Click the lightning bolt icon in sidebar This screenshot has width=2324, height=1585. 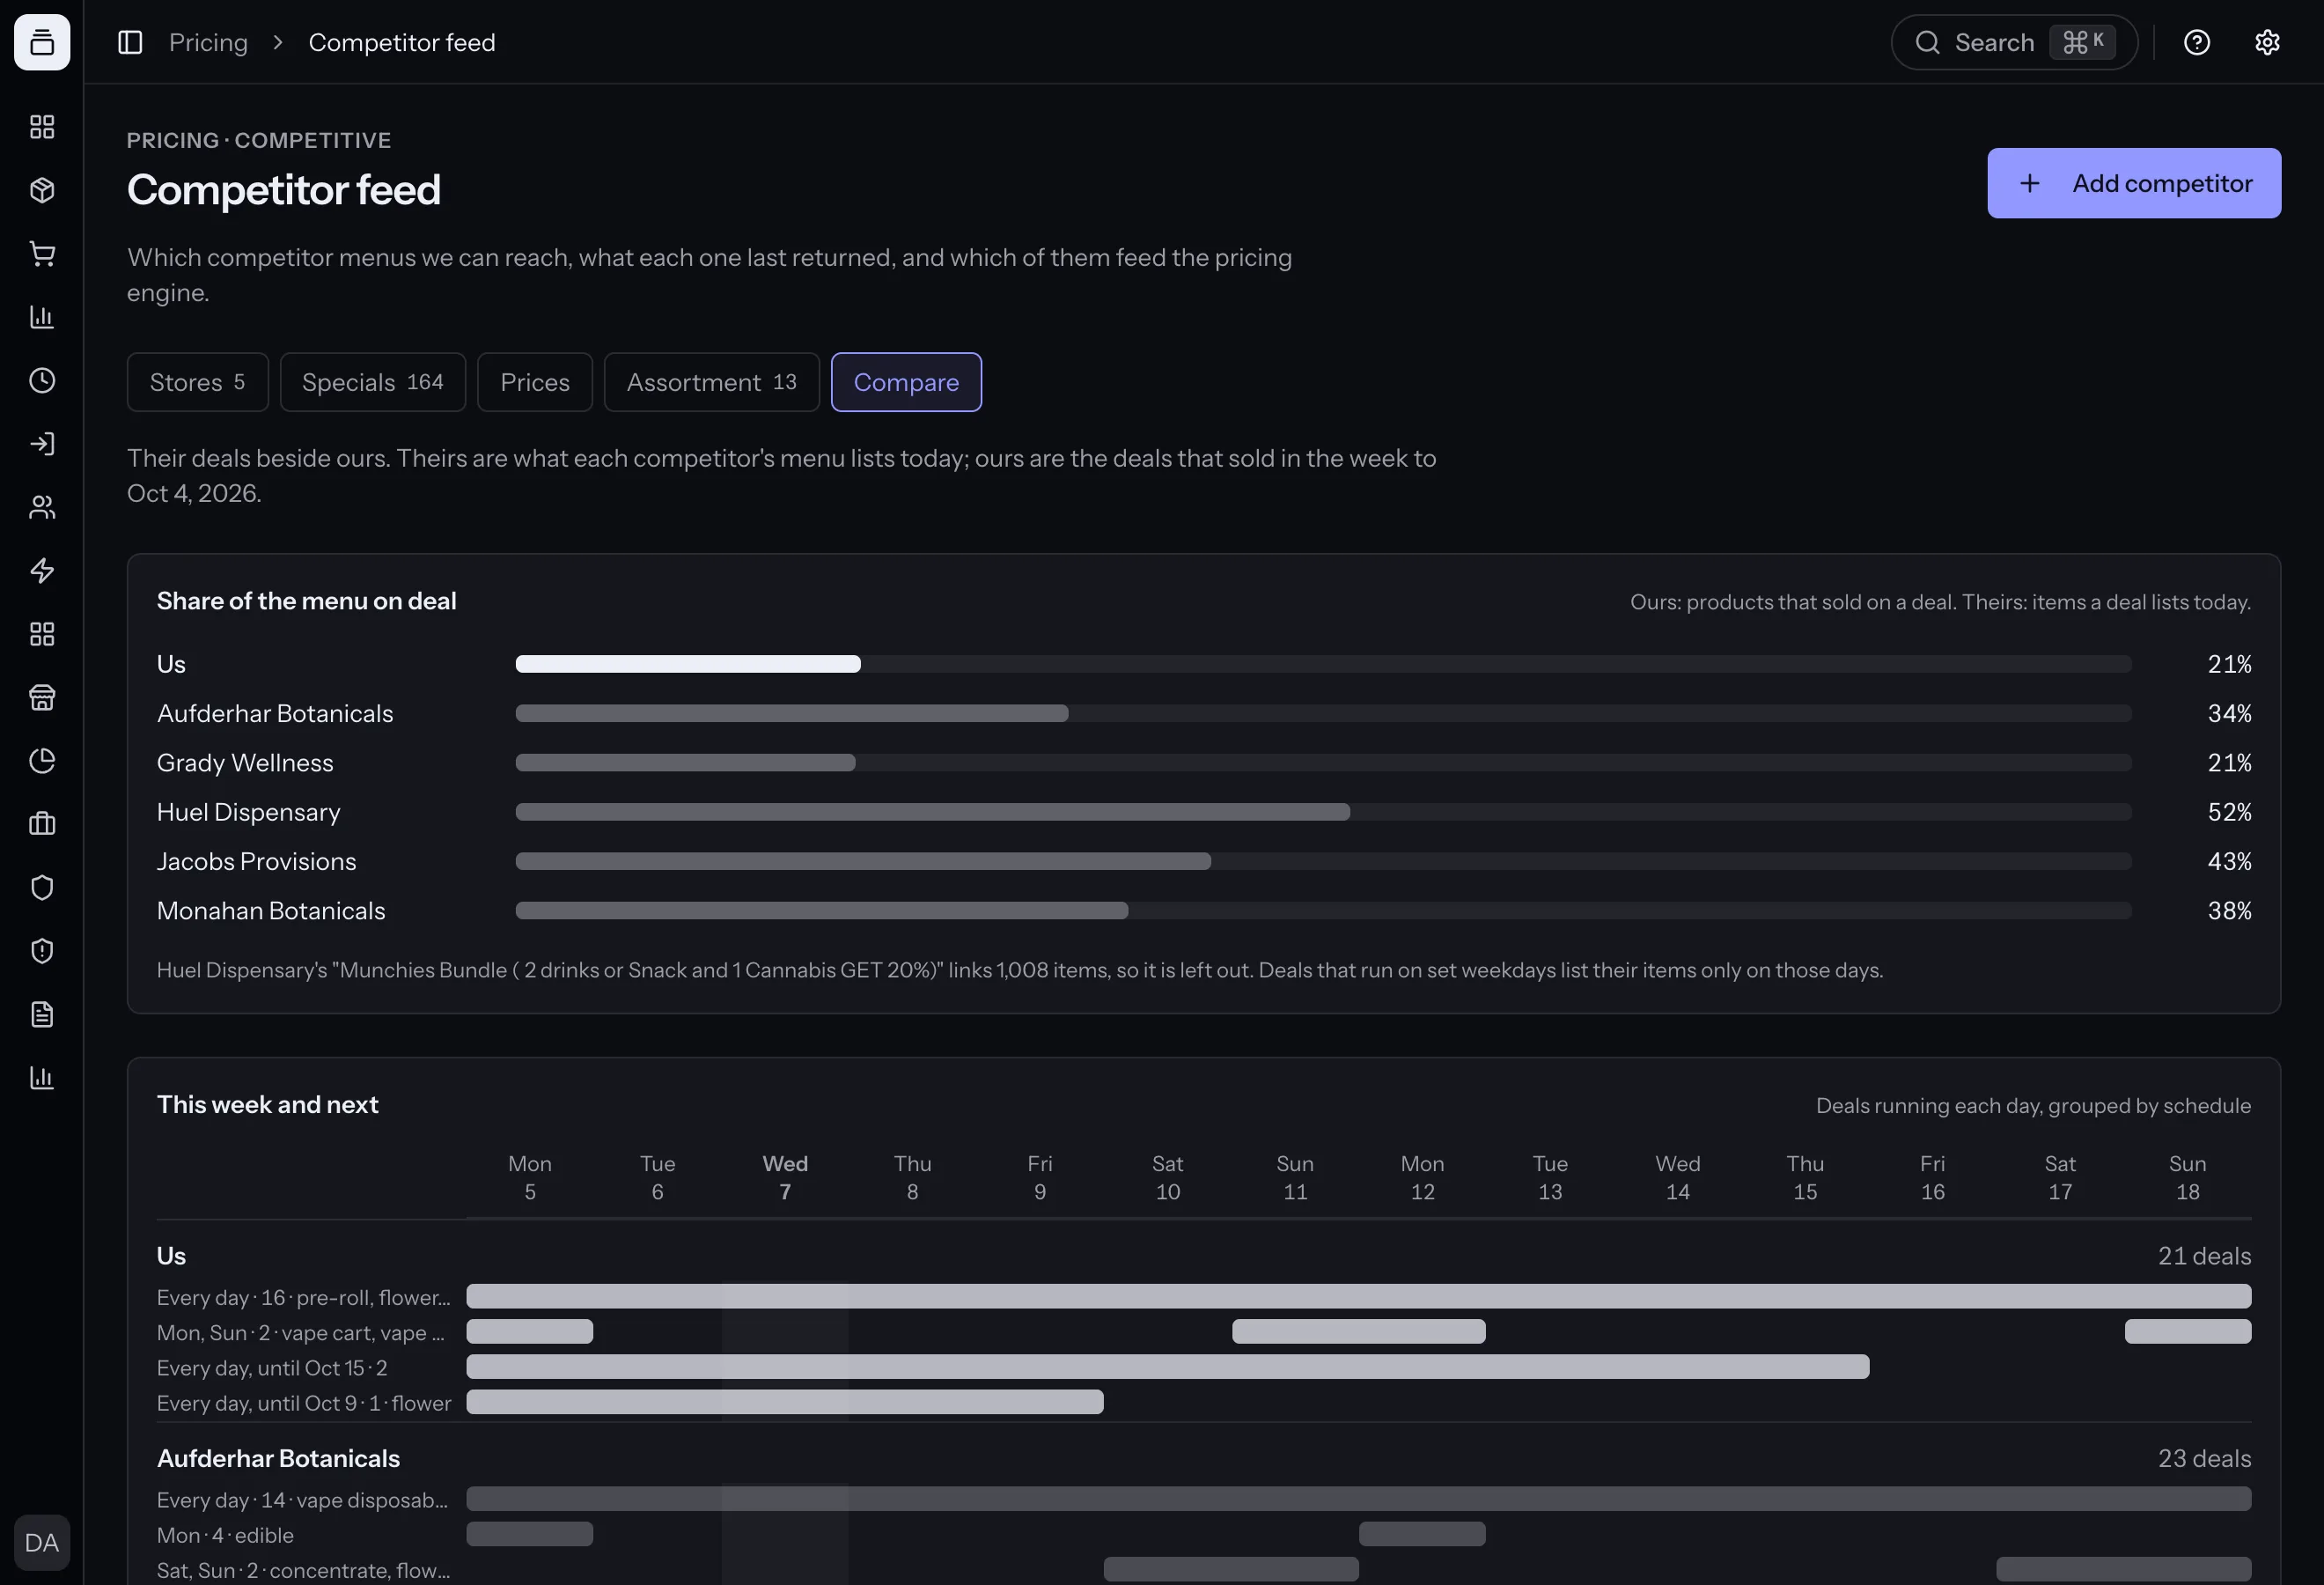click(x=42, y=570)
